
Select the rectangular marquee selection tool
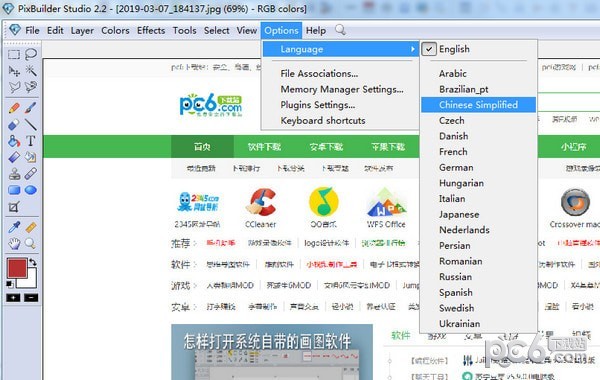coord(14,54)
